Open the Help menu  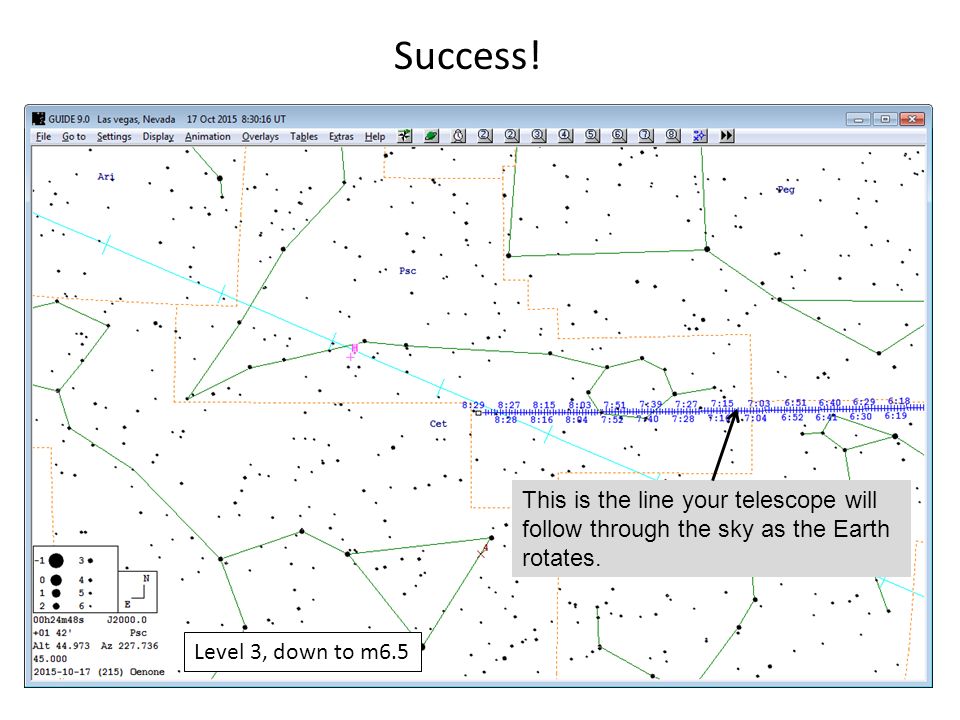(x=375, y=137)
